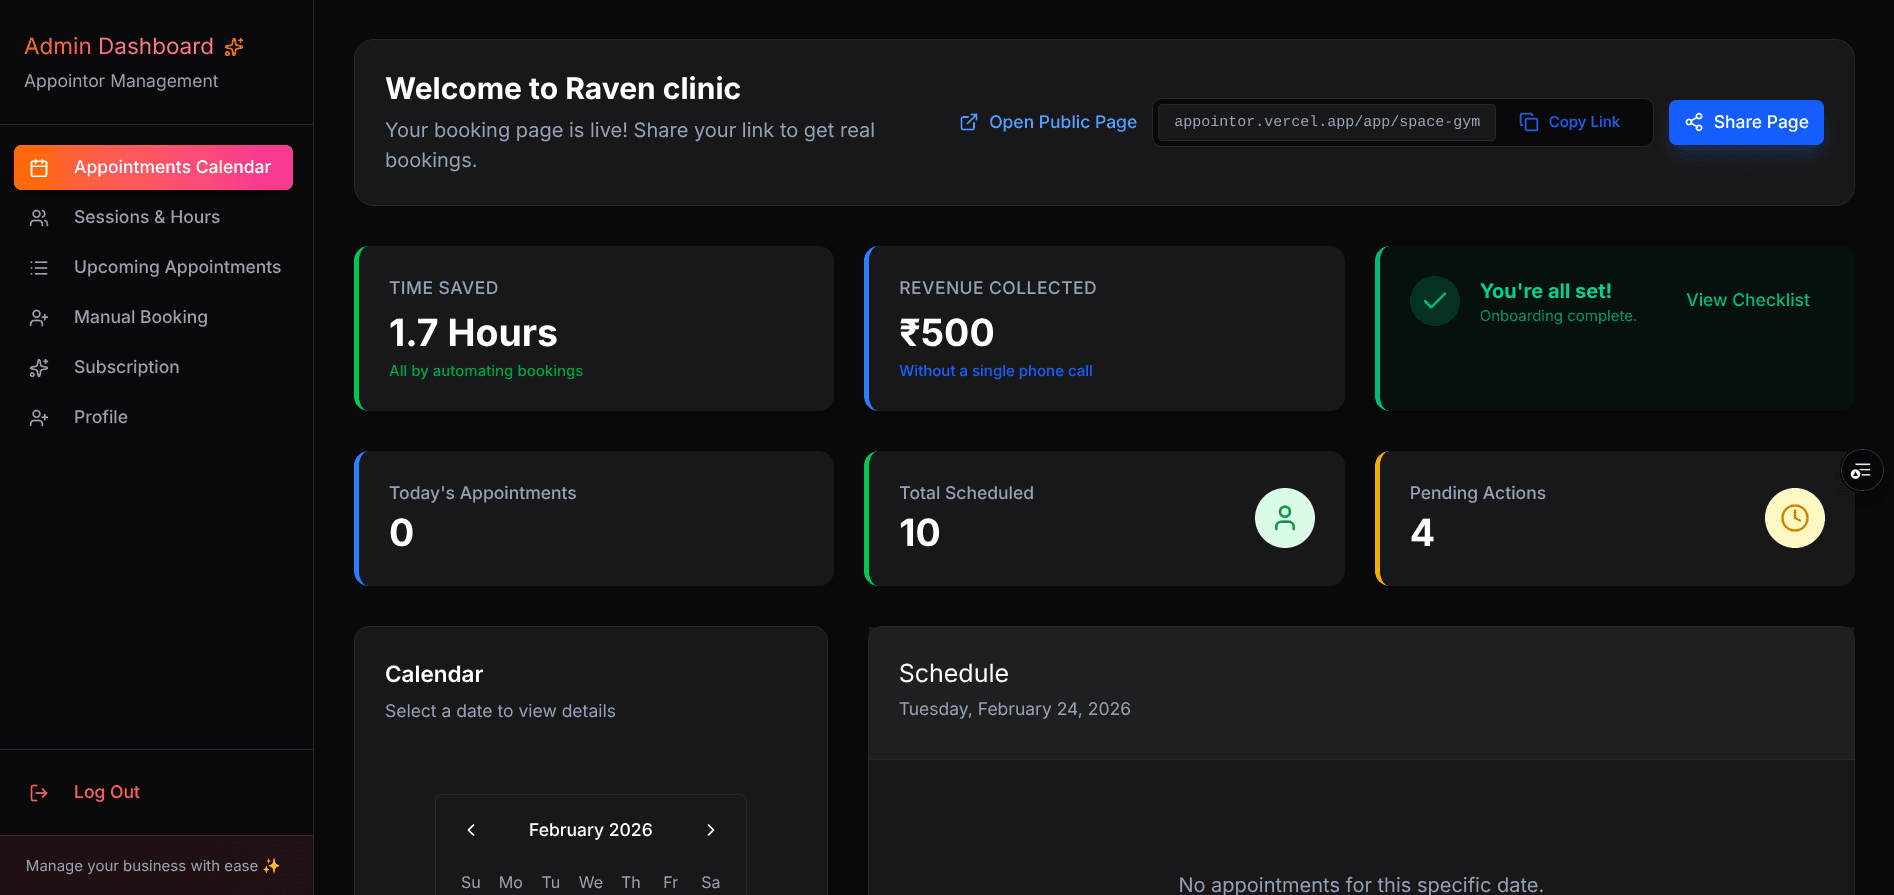
Task: Click the Upcoming Appointments list icon
Action: pyautogui.click(x=39, y=268)
